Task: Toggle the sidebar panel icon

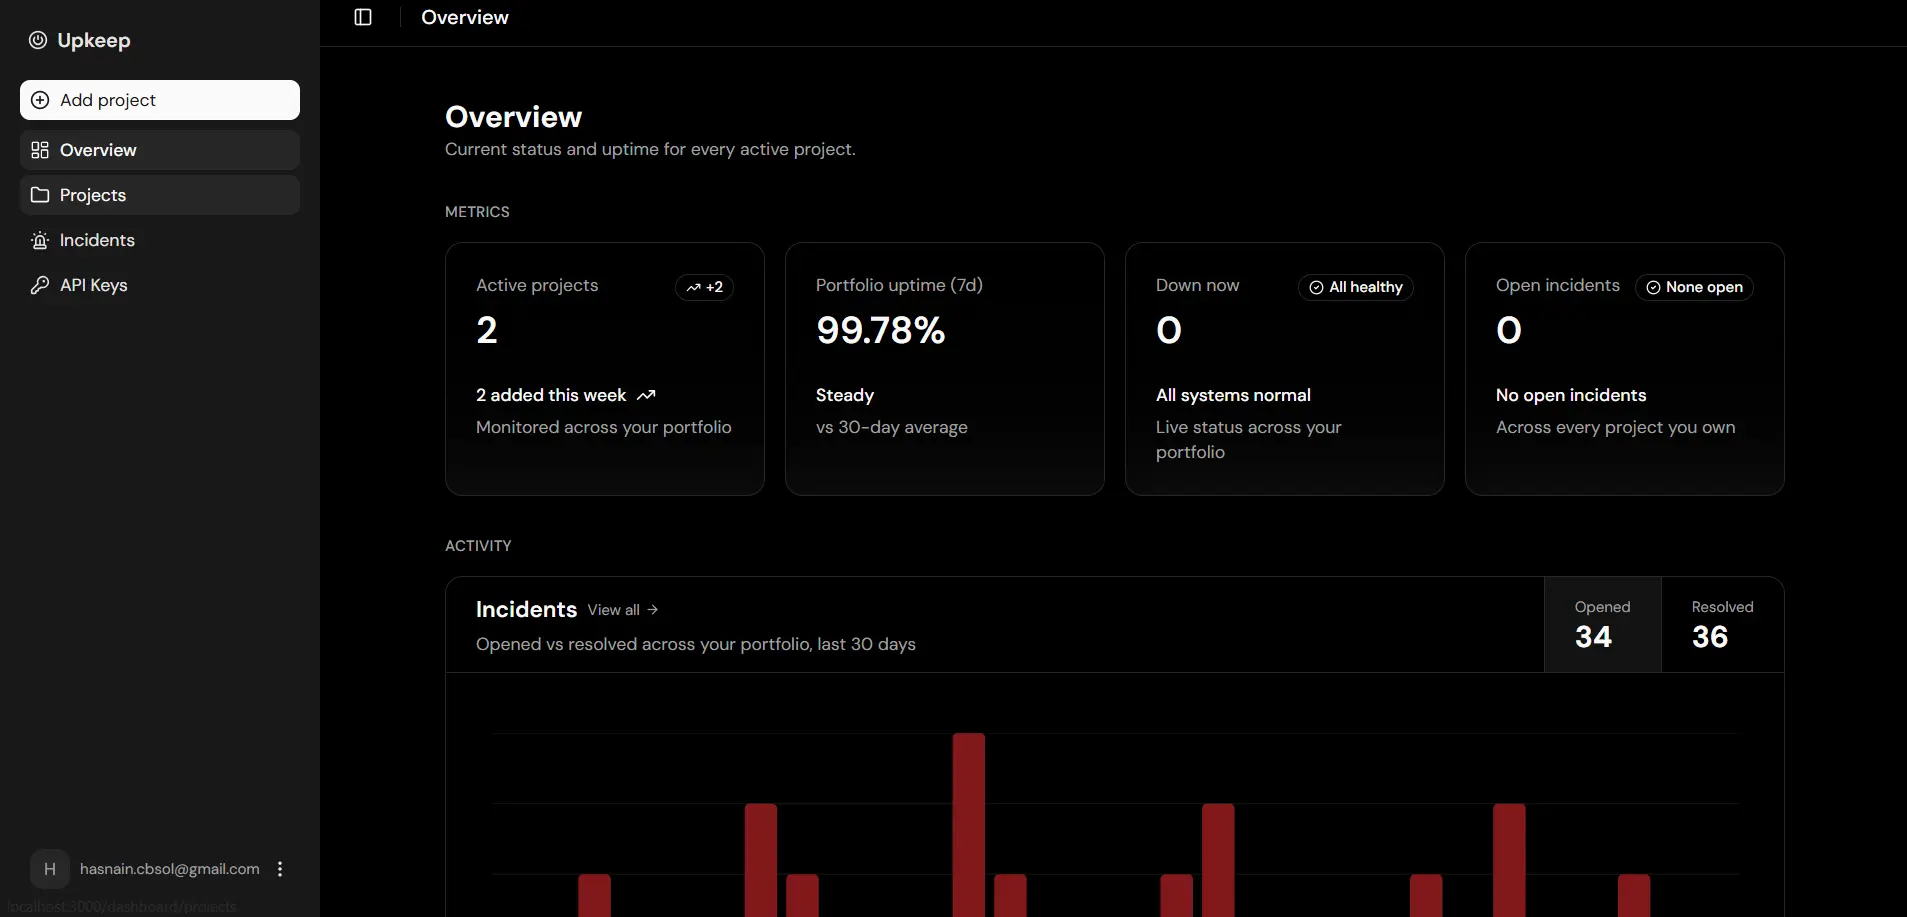Action: tap(363, 17)
